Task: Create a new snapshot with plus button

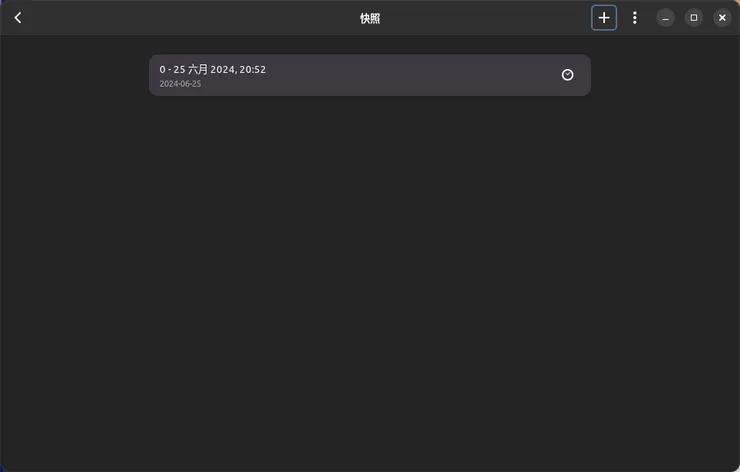Action: point(604,18)
